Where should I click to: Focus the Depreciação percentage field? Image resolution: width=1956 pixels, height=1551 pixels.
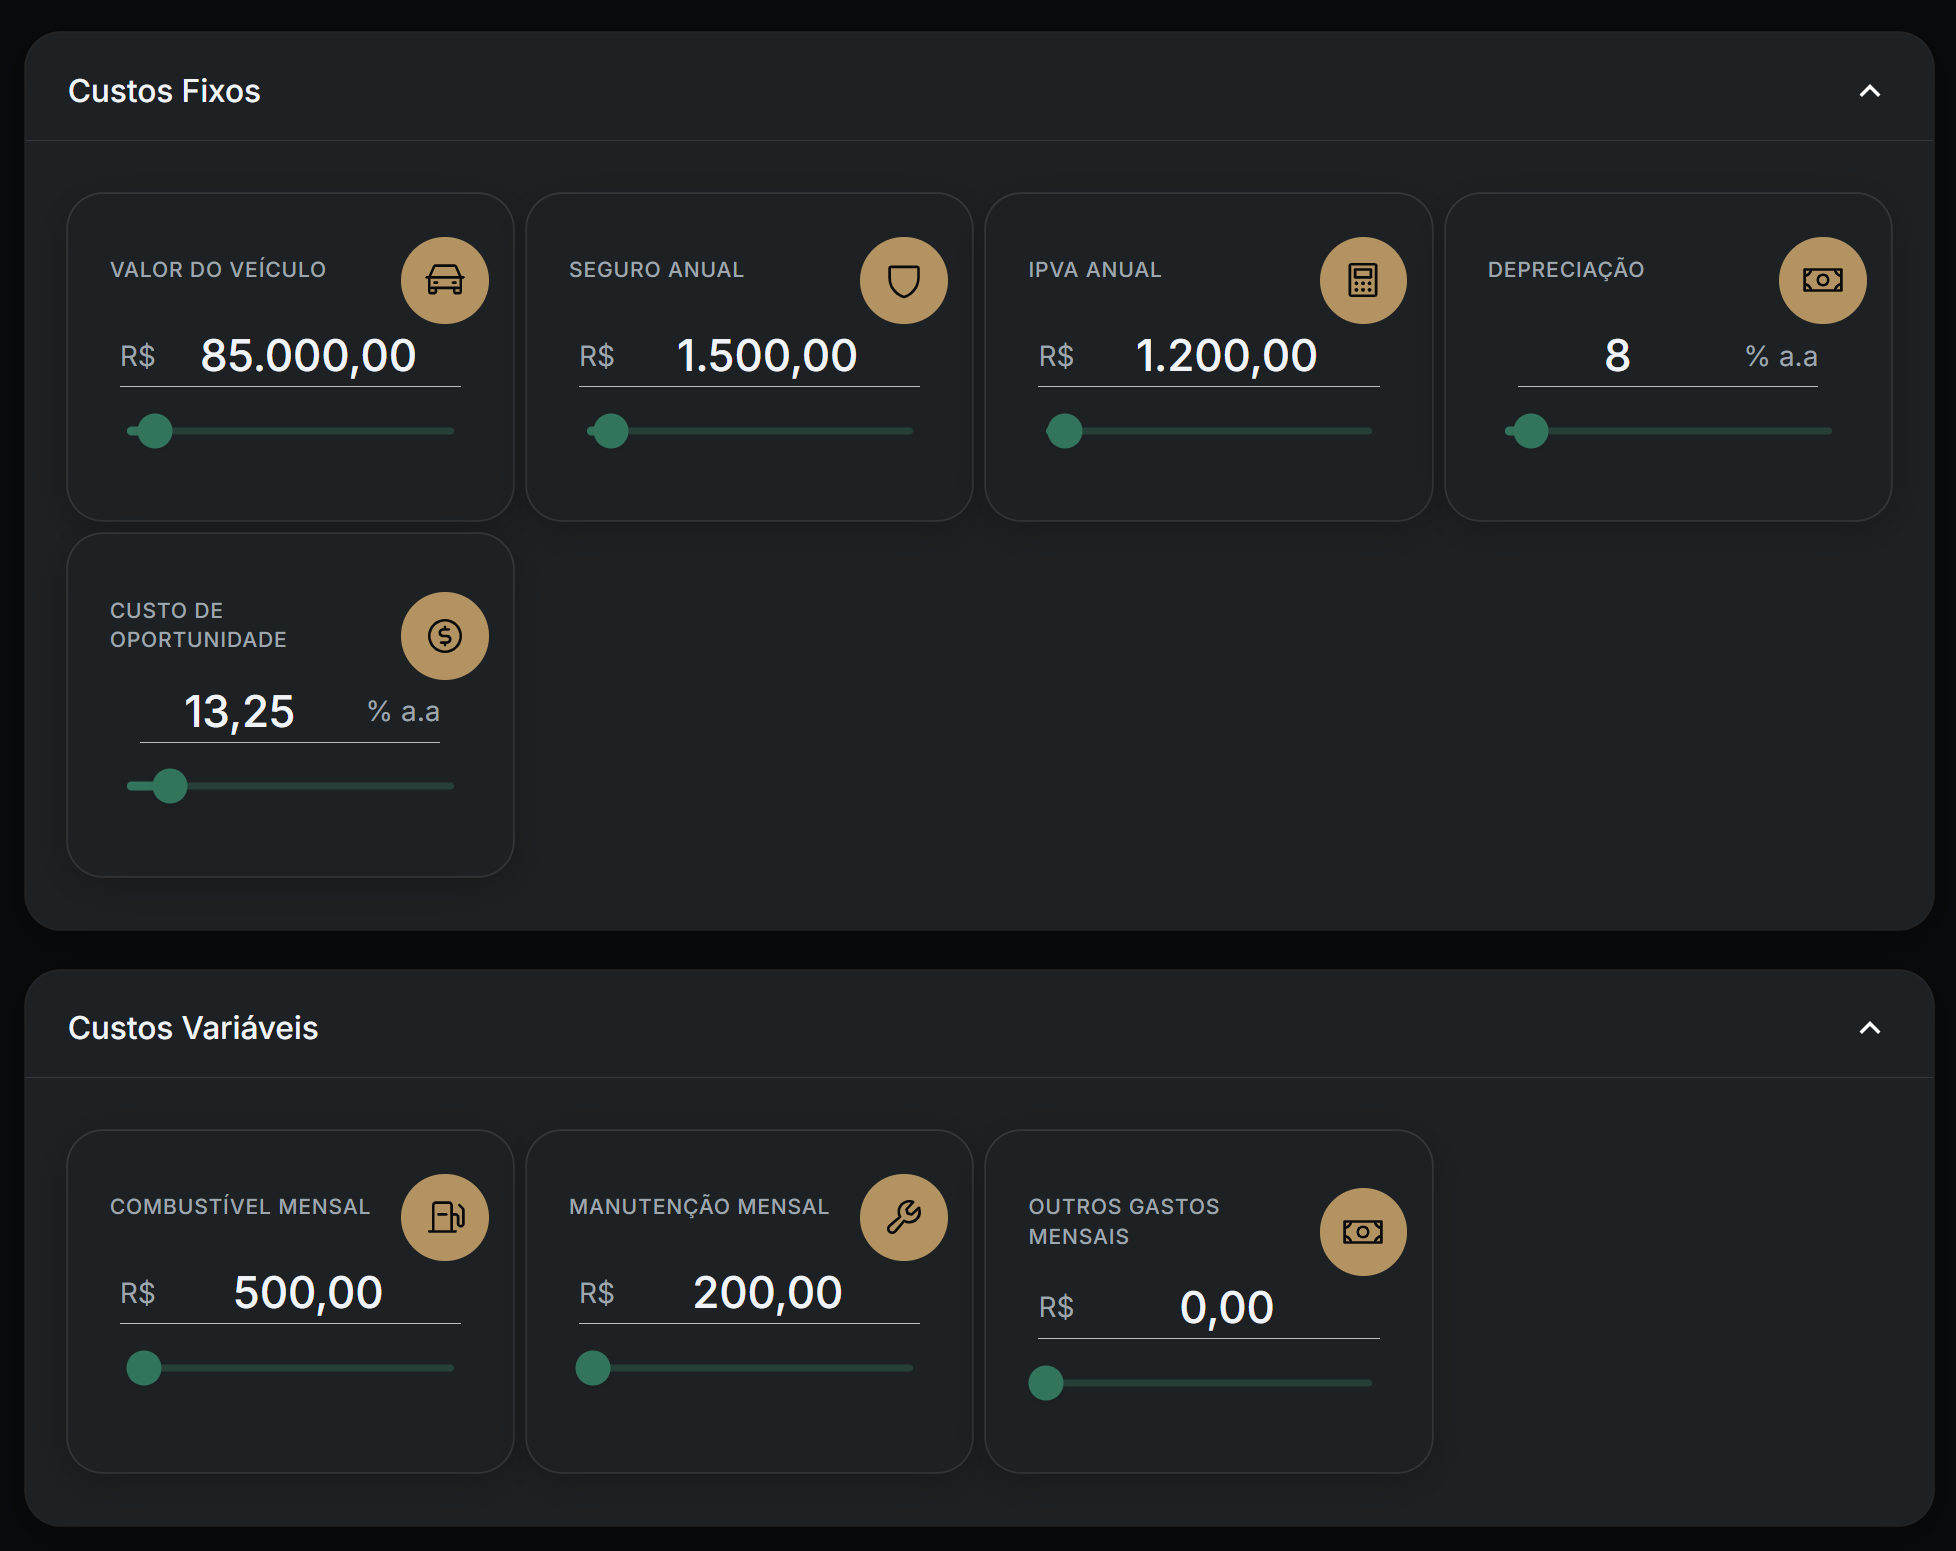[x=1617, y=356]
